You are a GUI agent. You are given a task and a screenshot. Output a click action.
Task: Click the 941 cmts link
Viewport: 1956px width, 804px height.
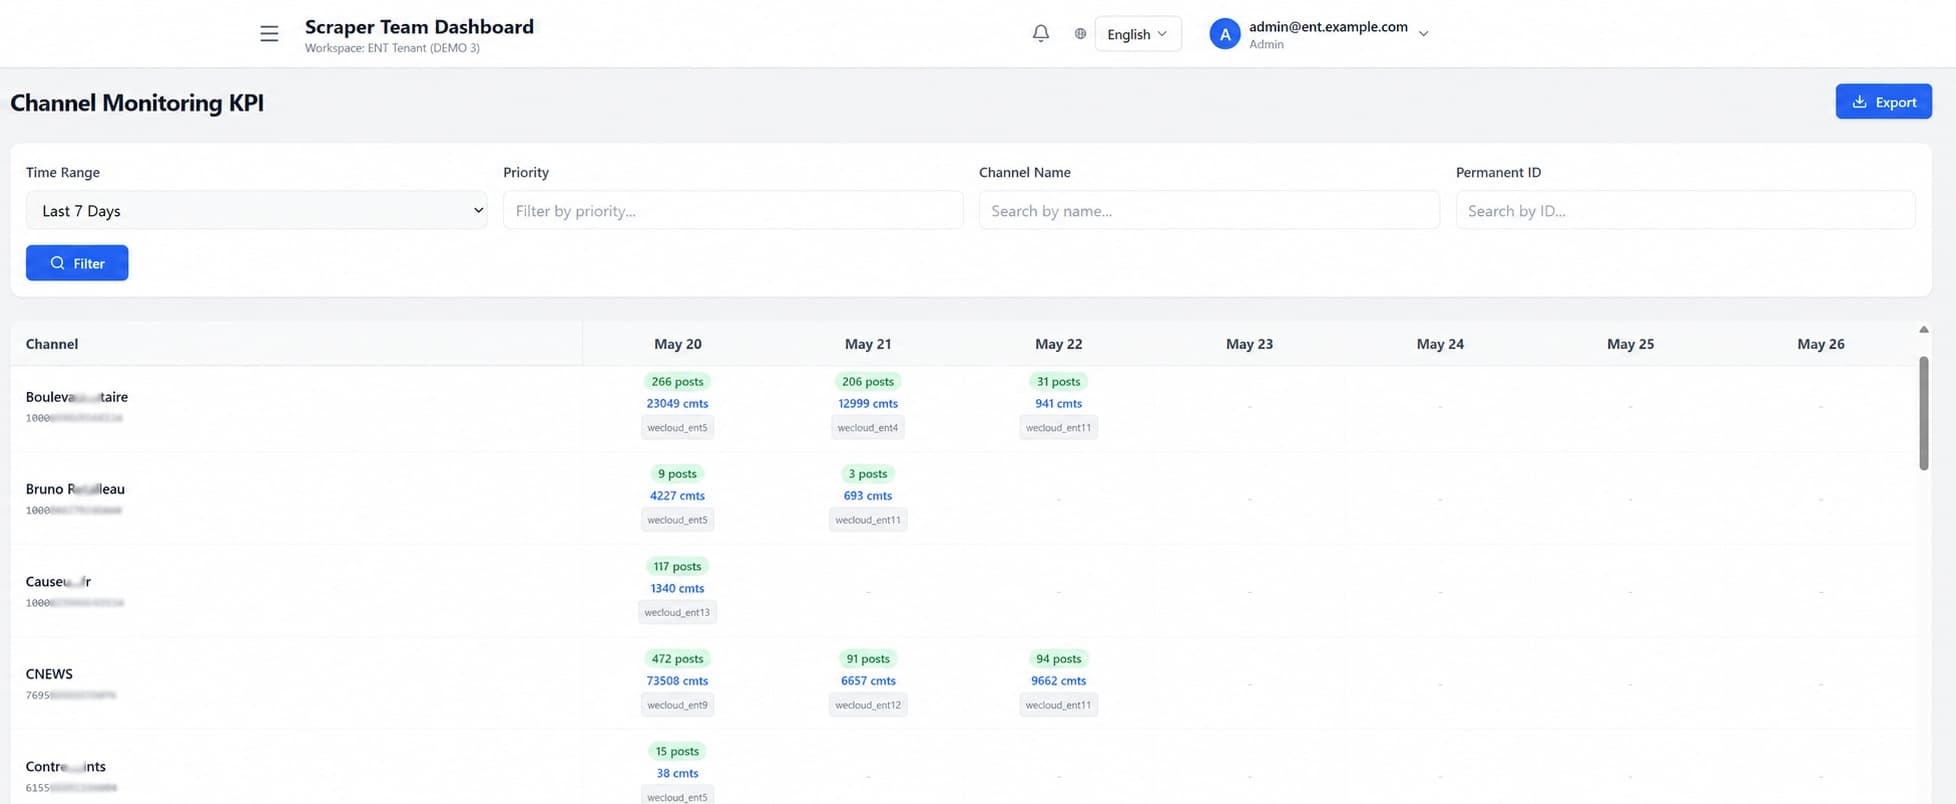(1058, 403)
